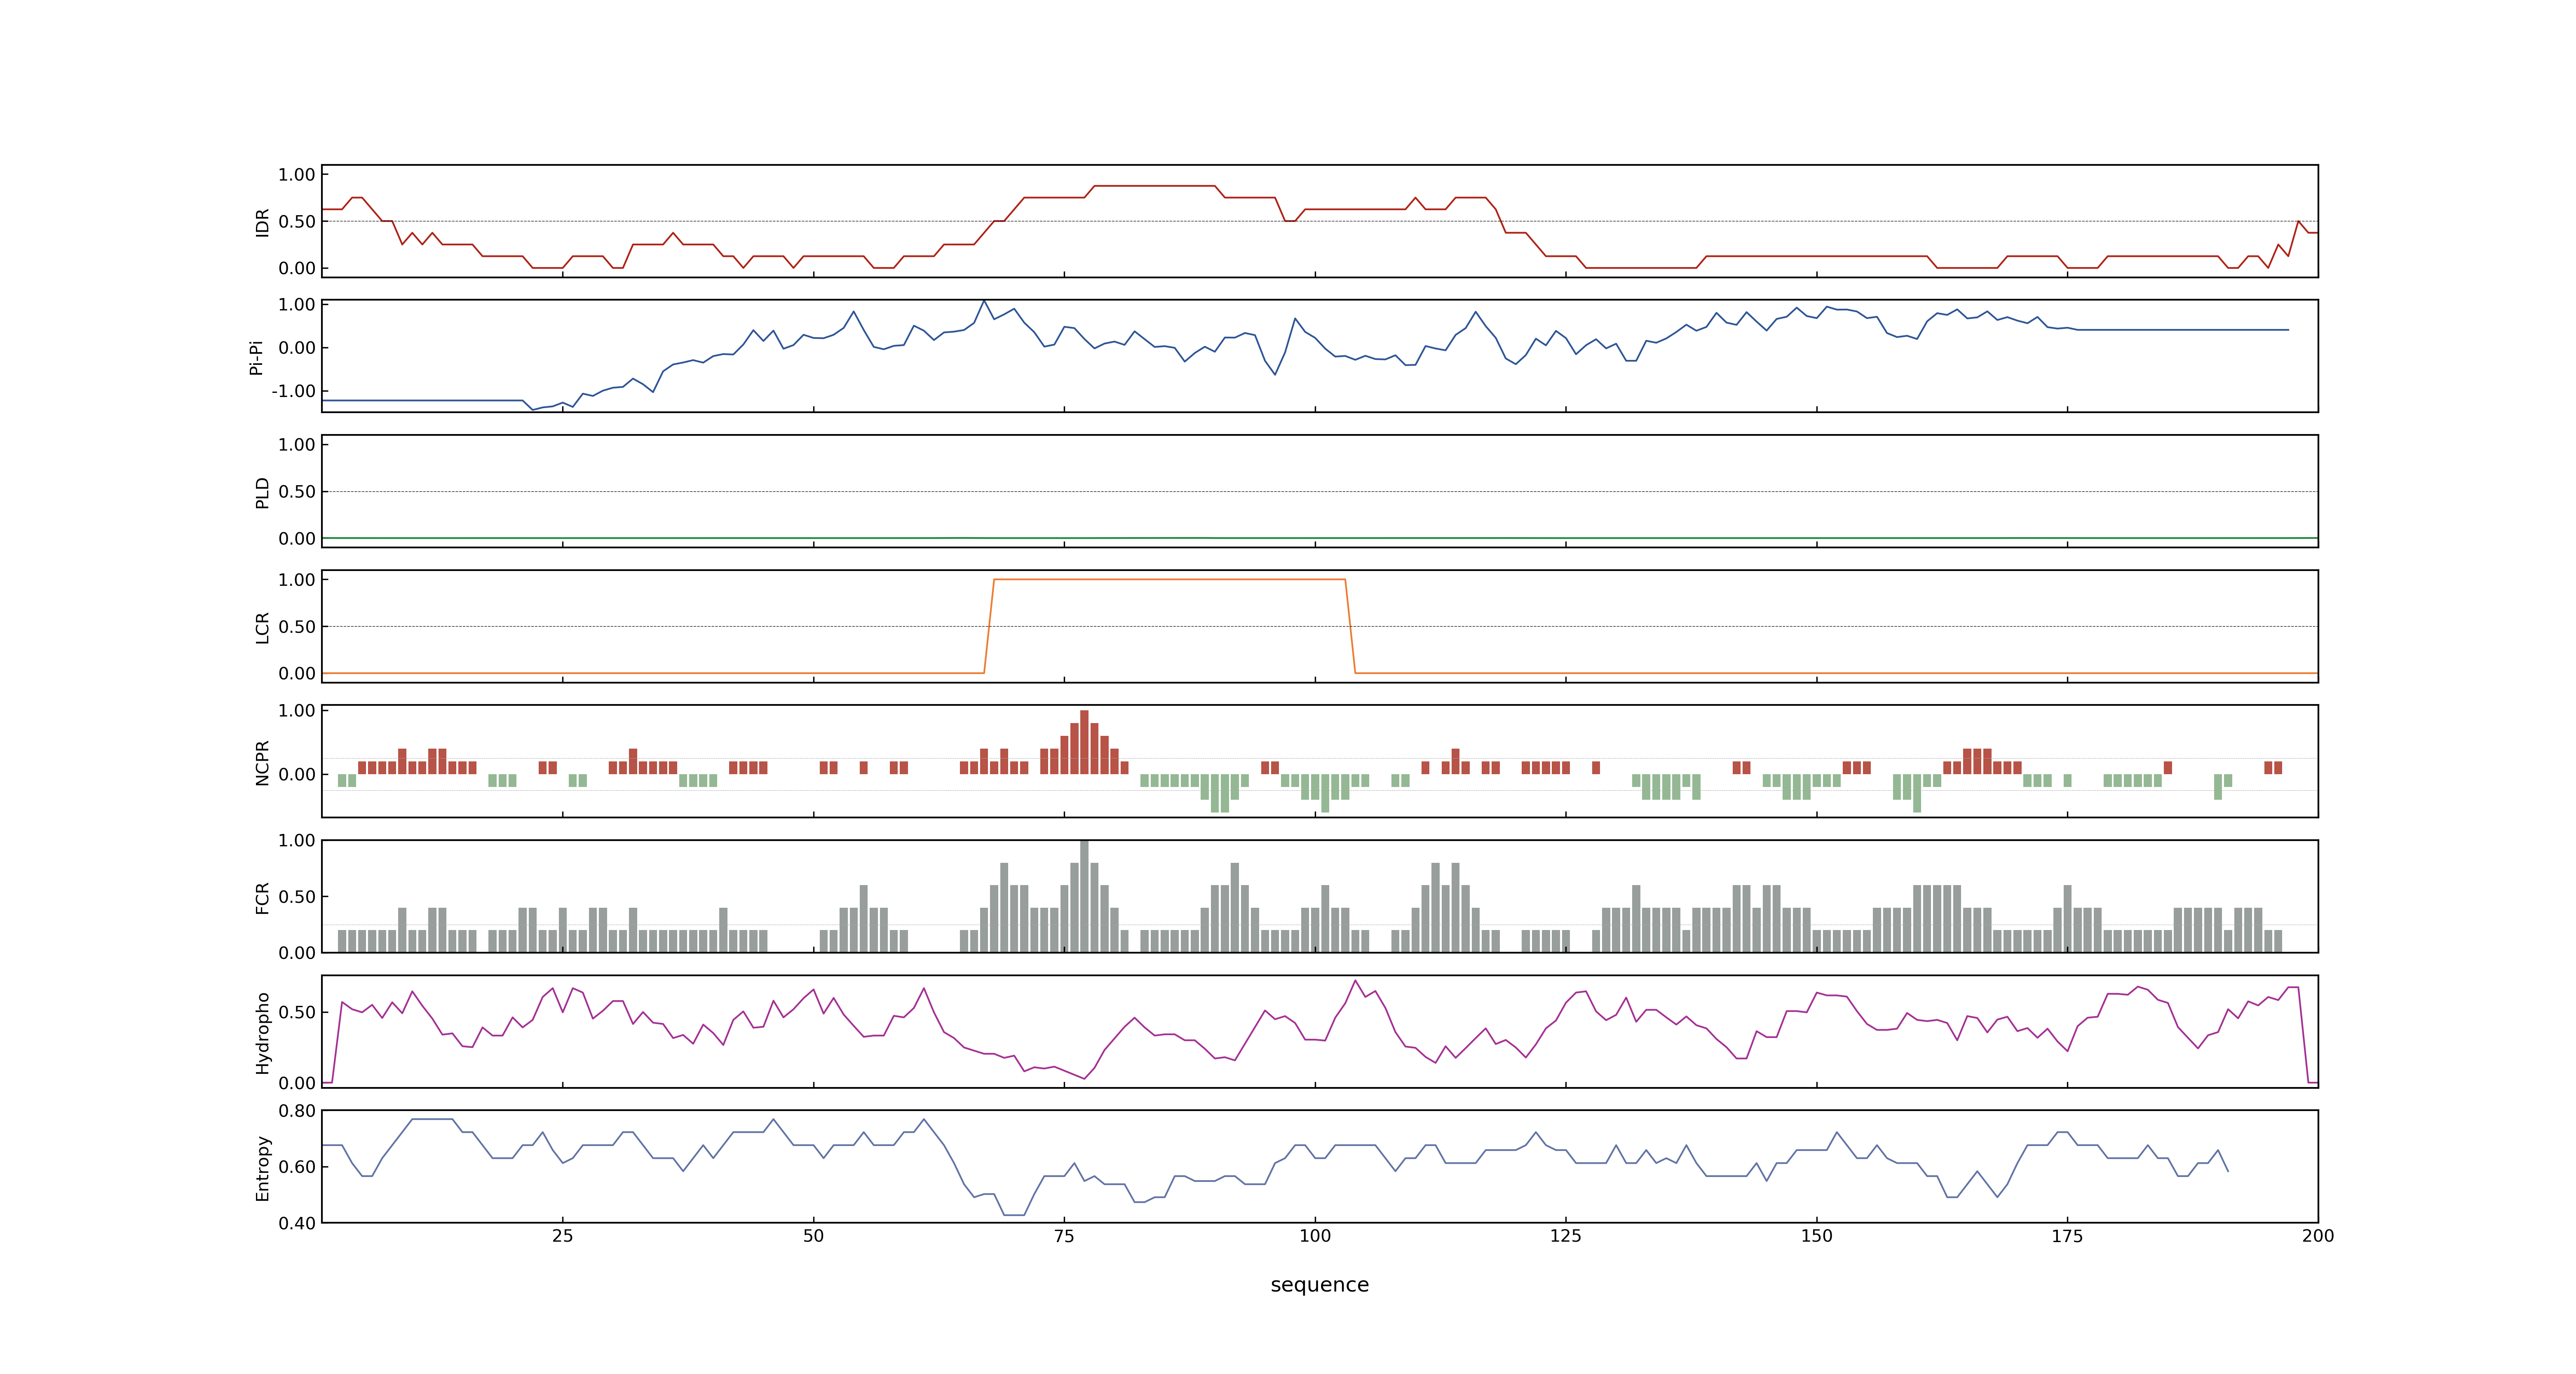Click the 0.50 tick on Hydropho axis
The image size is (2576, 1374).
[297, 1012]
